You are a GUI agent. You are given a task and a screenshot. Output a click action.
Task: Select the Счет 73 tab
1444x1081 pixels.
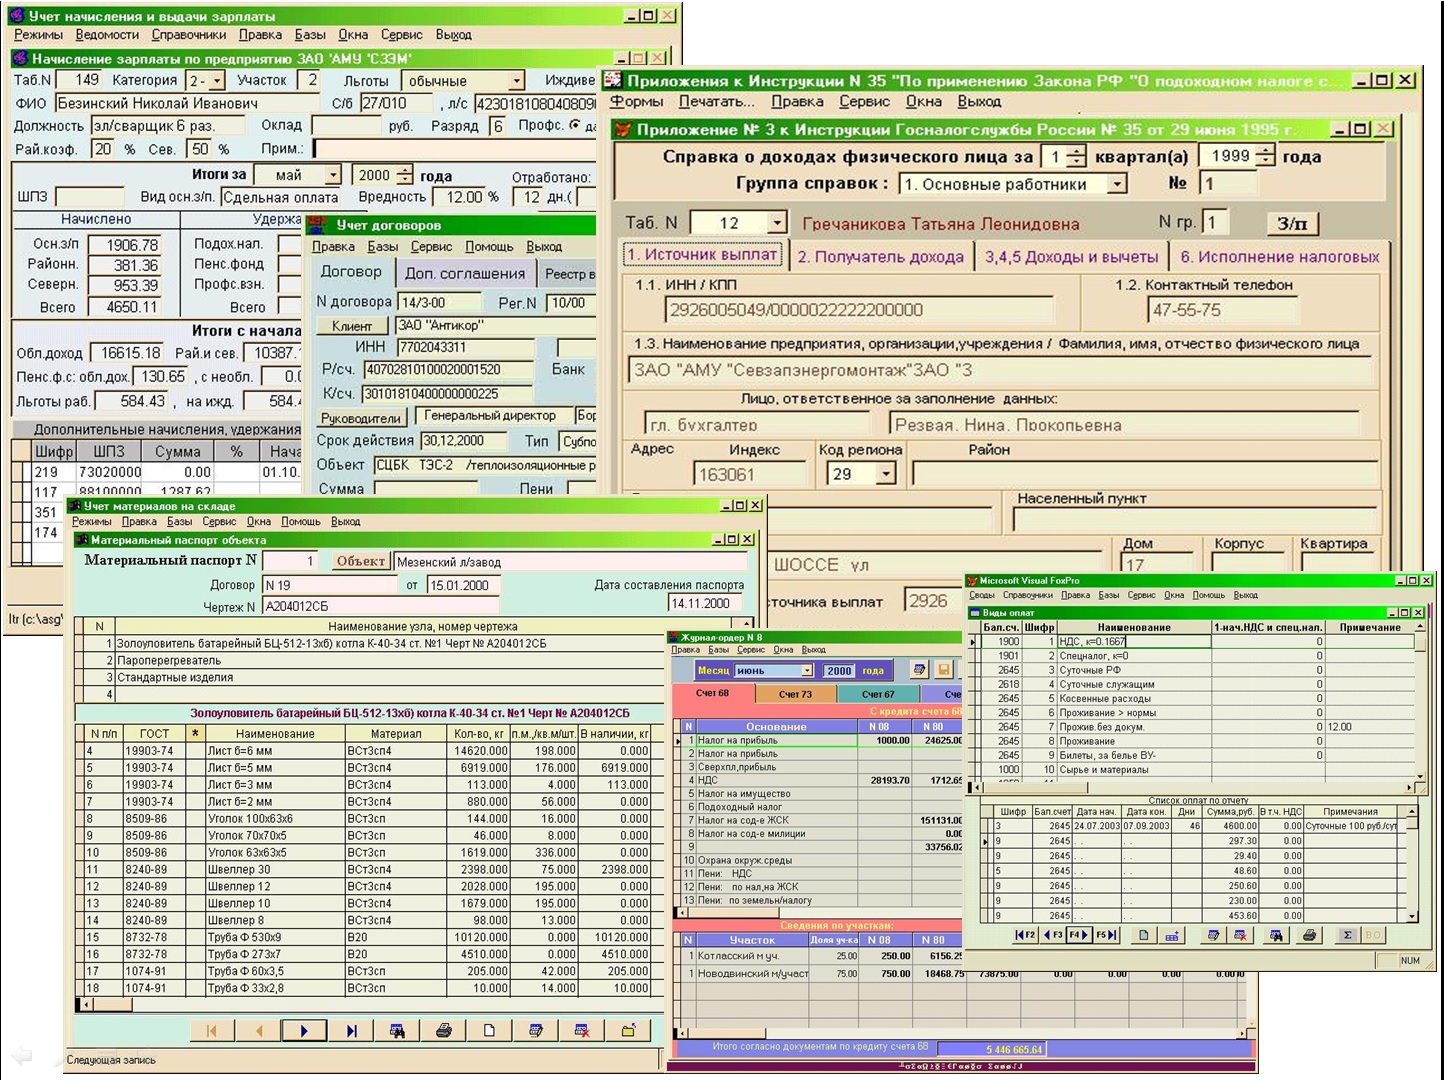pyautogui.click(x=795, y=693)
